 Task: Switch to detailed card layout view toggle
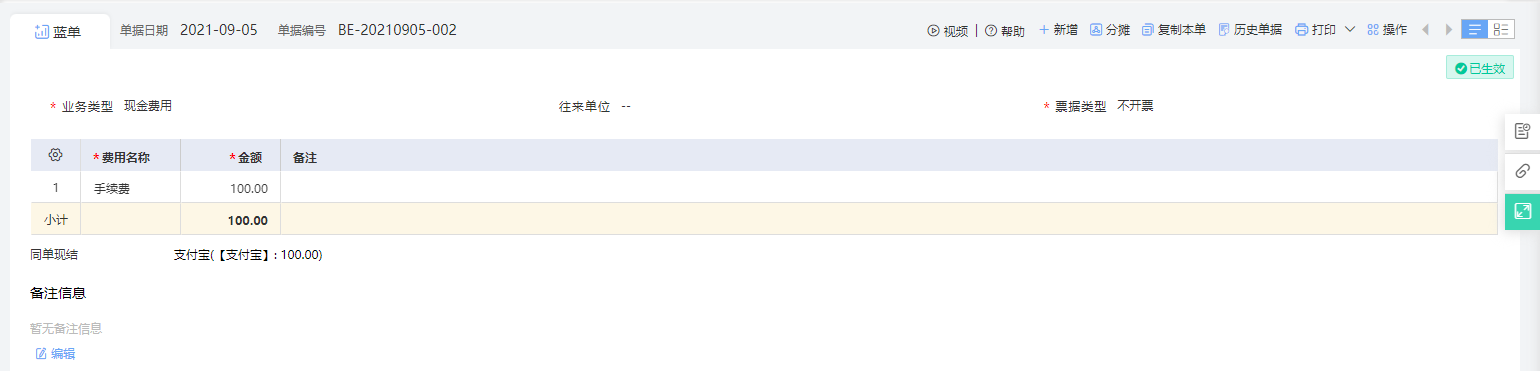(x=1501, y=29)
